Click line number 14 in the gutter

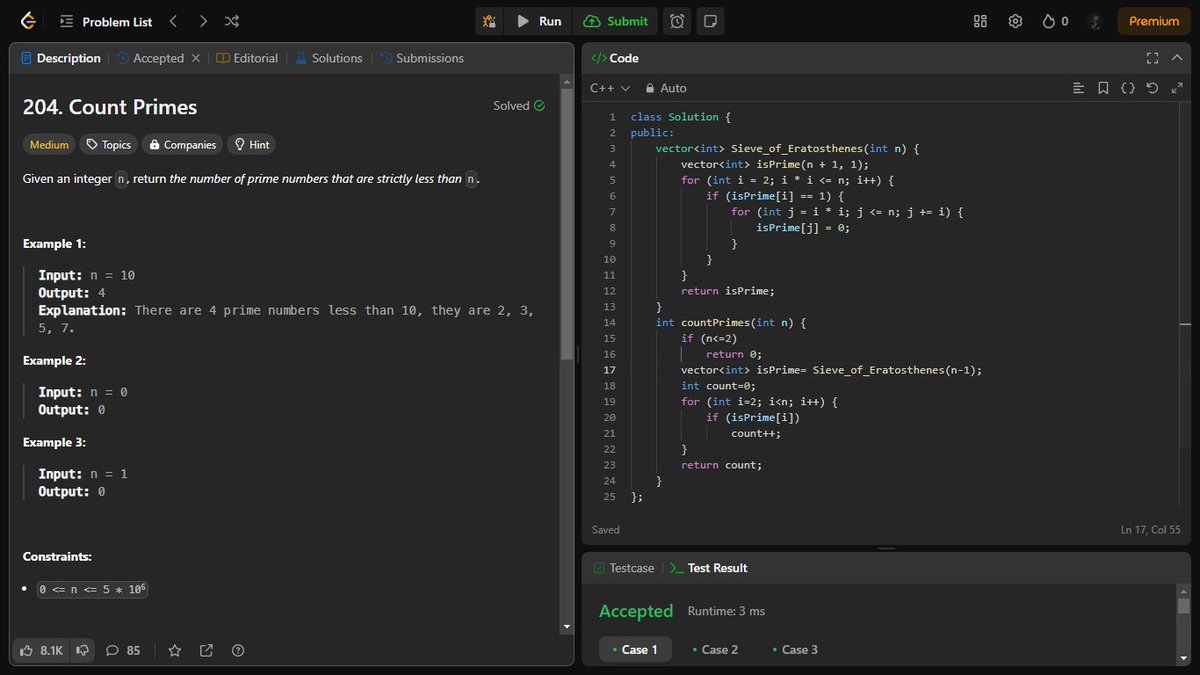tap(610, 323)
